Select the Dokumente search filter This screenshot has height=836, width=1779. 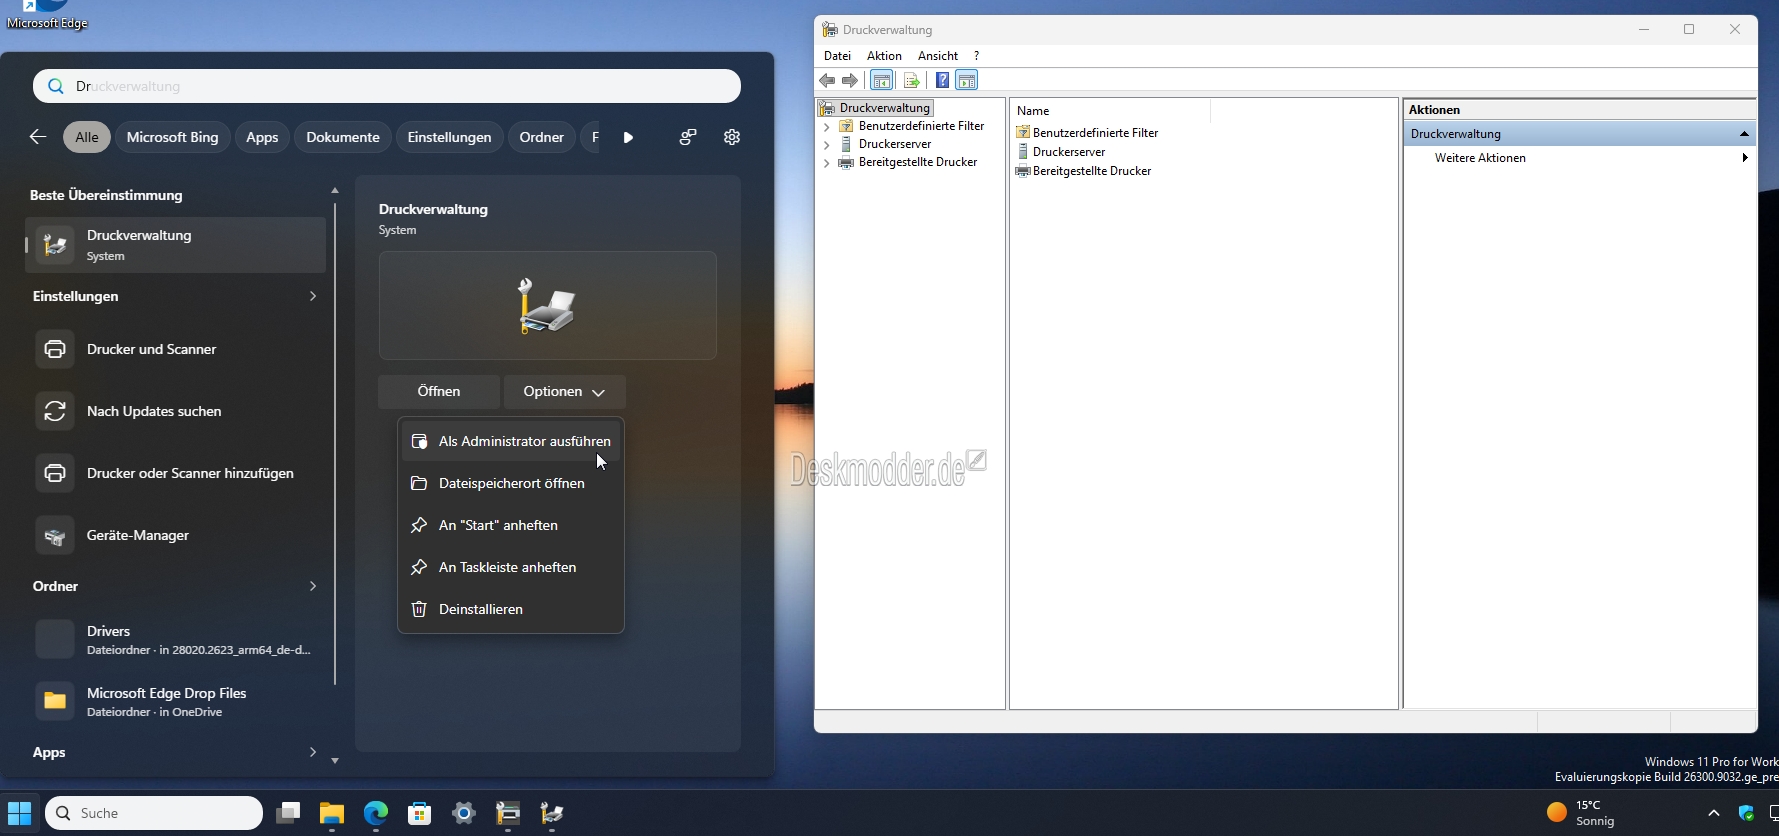pyautogui.click(x=343, y=137)
